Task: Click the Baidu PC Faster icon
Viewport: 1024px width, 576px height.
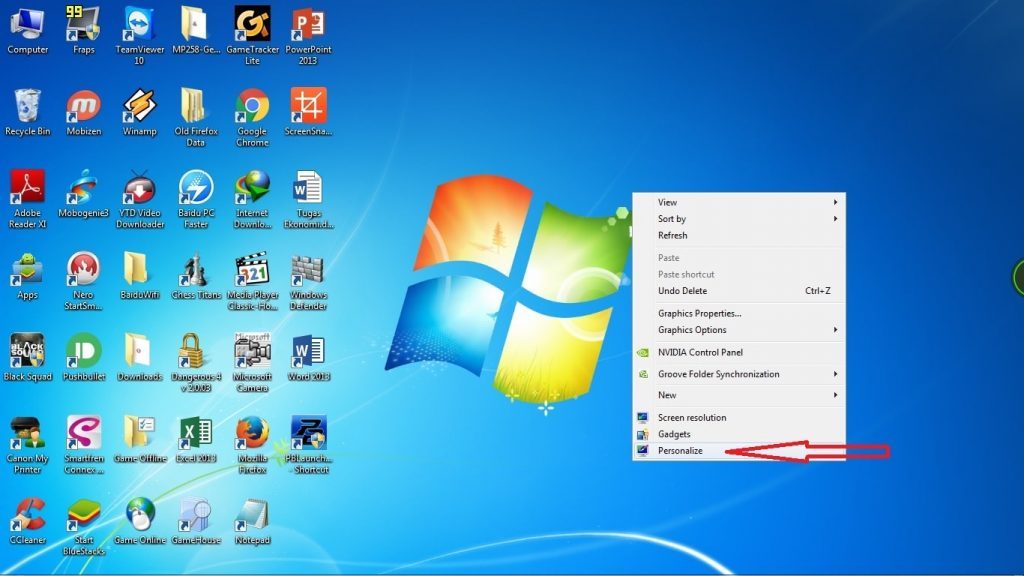Action: click(x=196, y=187)
